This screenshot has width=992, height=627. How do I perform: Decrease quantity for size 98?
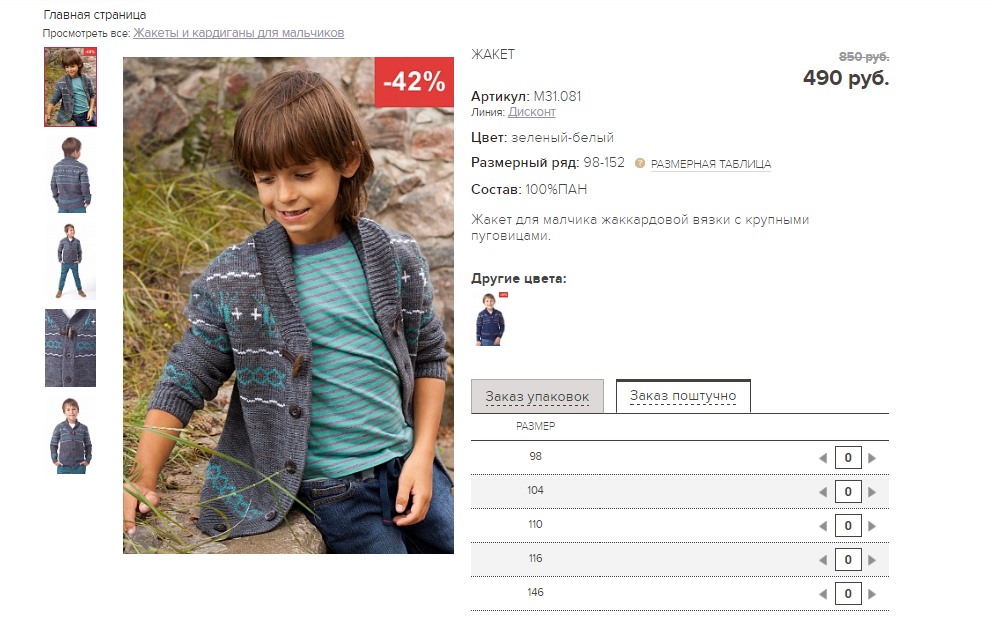[823, 458]
